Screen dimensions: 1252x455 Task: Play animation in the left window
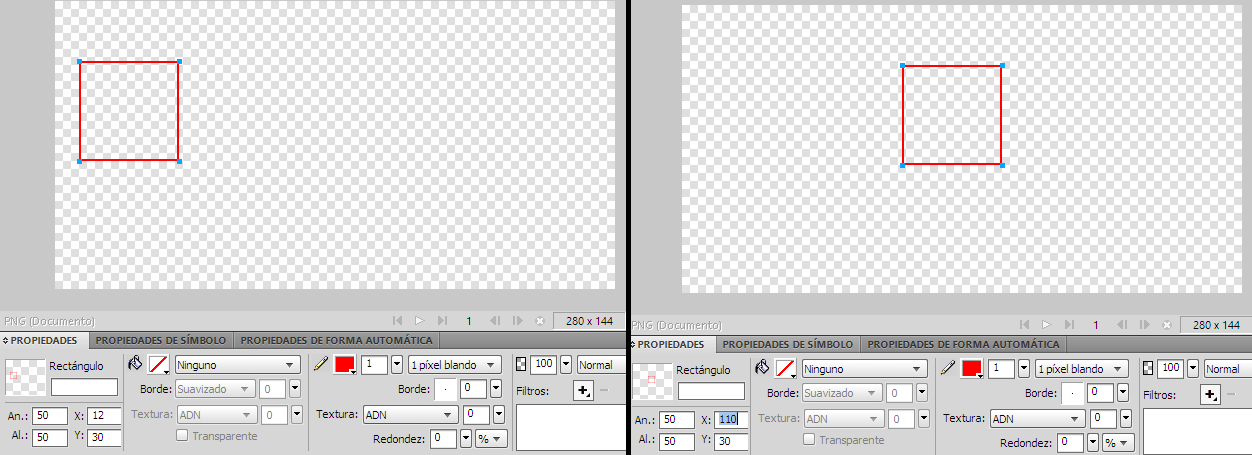(x=420, y=321)
